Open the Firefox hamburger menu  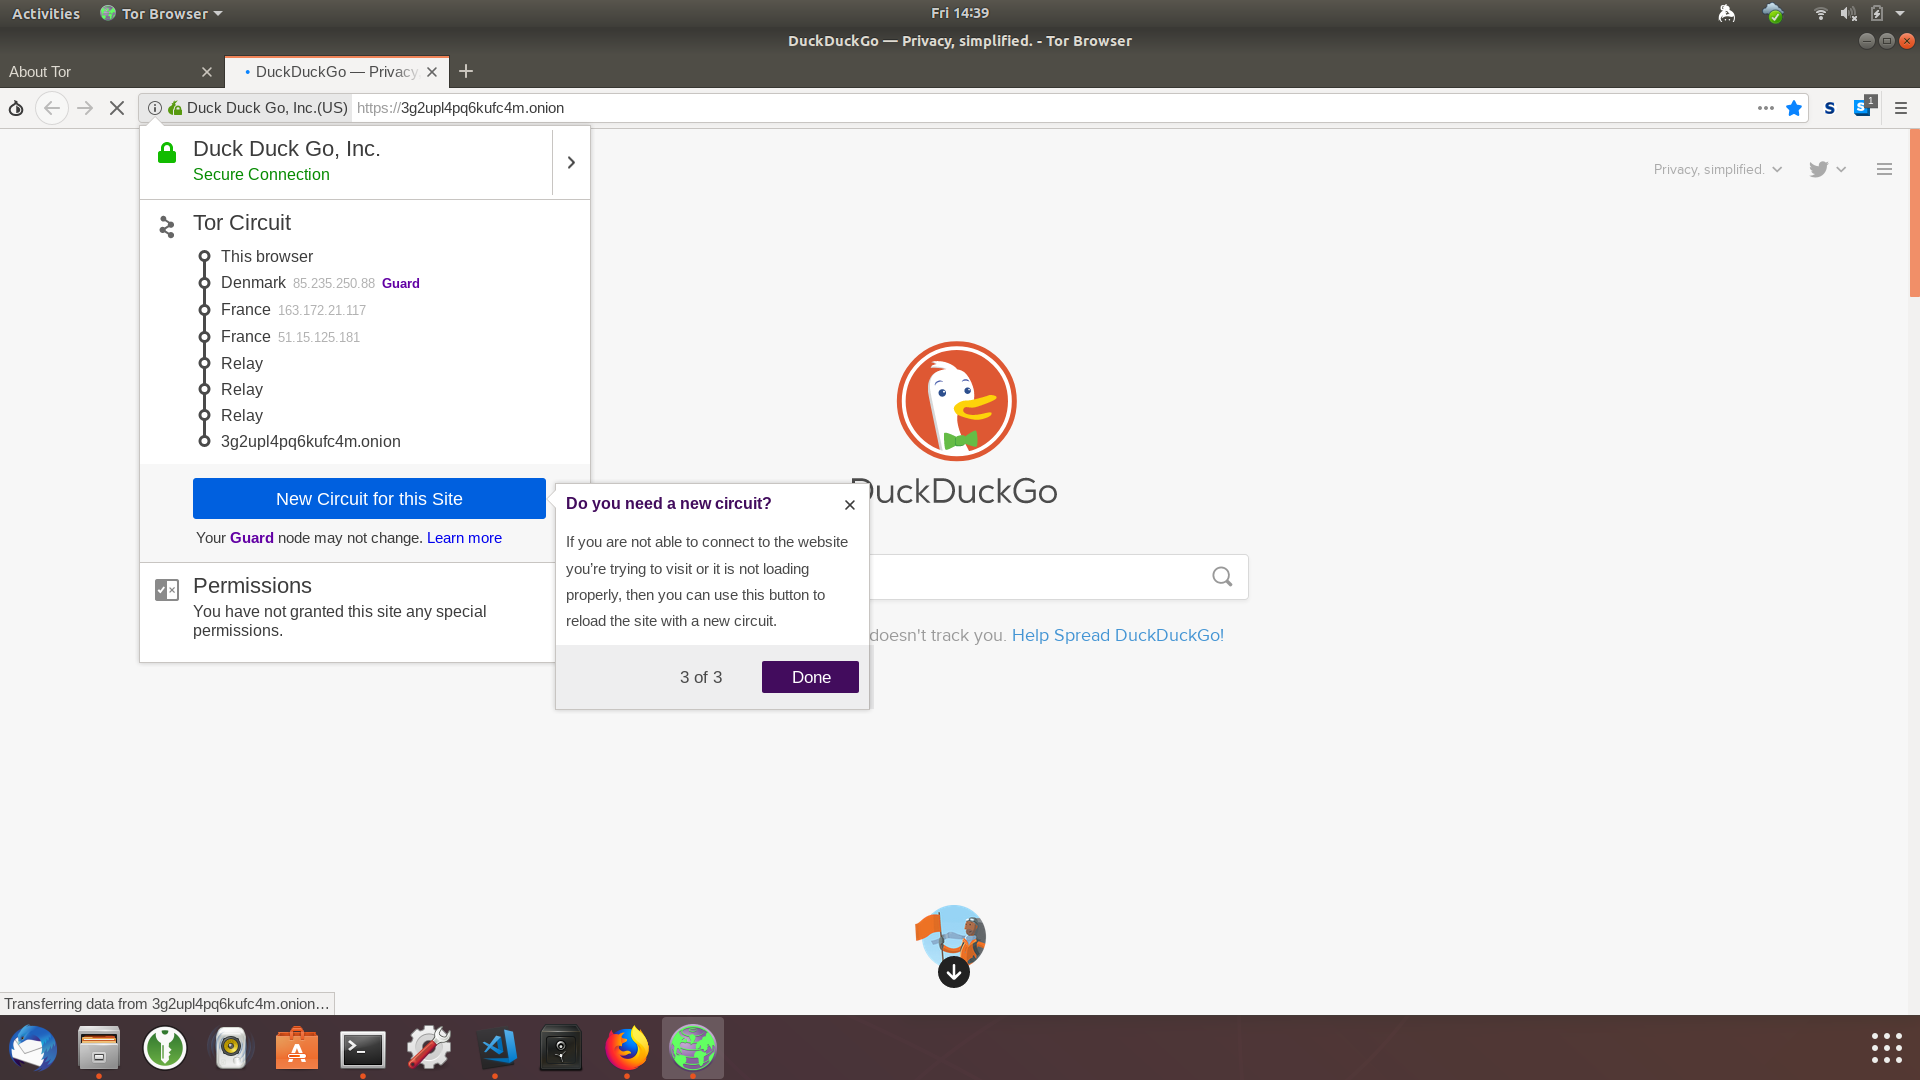pos(1901,108)
